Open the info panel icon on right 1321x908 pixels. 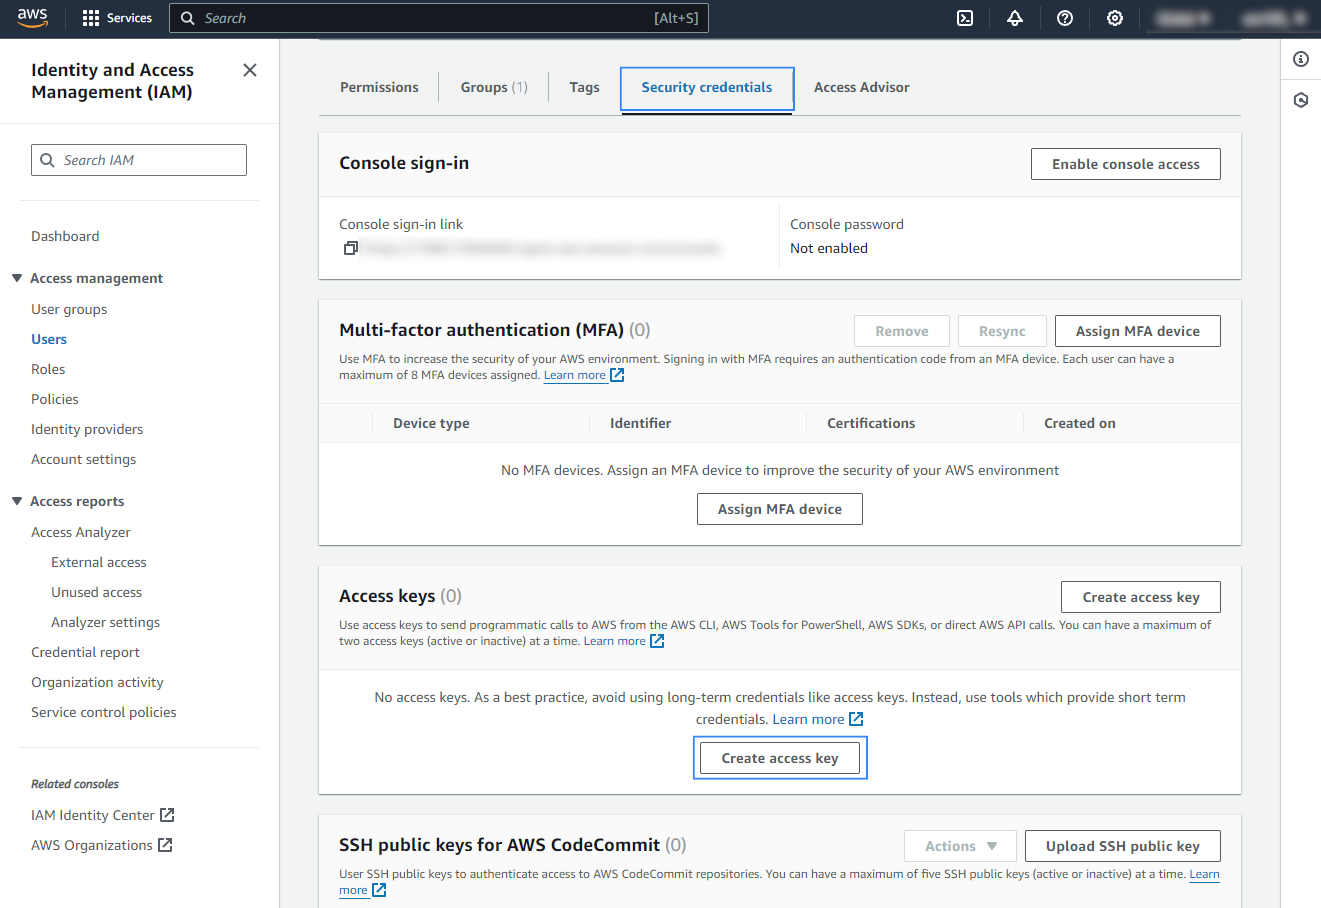tap(1301, 59)
